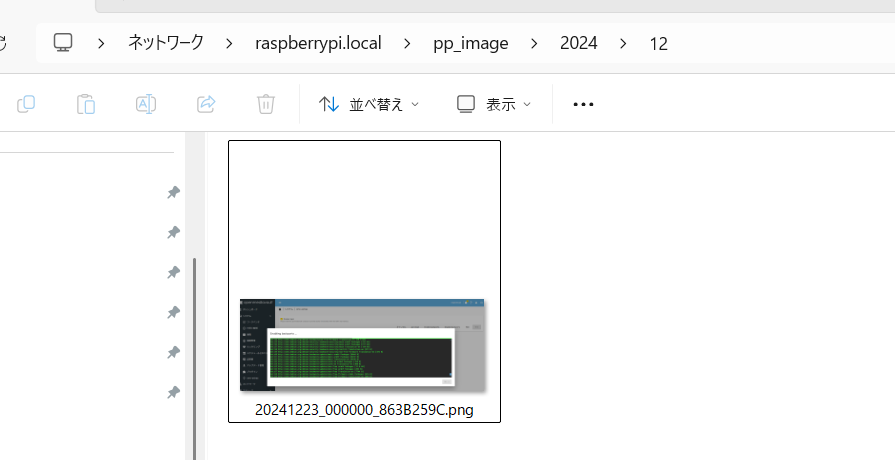The width and height of the screenshot is (895, 460).
Task: Click the Copy icon in toolbar
Action: 26,104
